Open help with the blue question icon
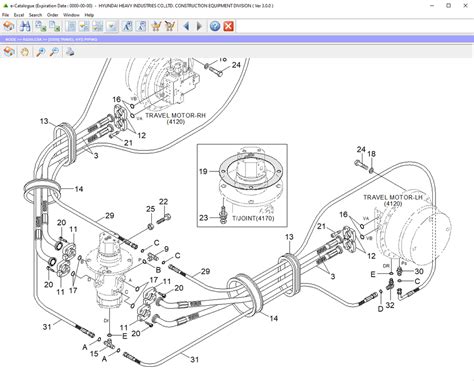The width and height of the screenshot is (474, 381). tap(215, 26)
